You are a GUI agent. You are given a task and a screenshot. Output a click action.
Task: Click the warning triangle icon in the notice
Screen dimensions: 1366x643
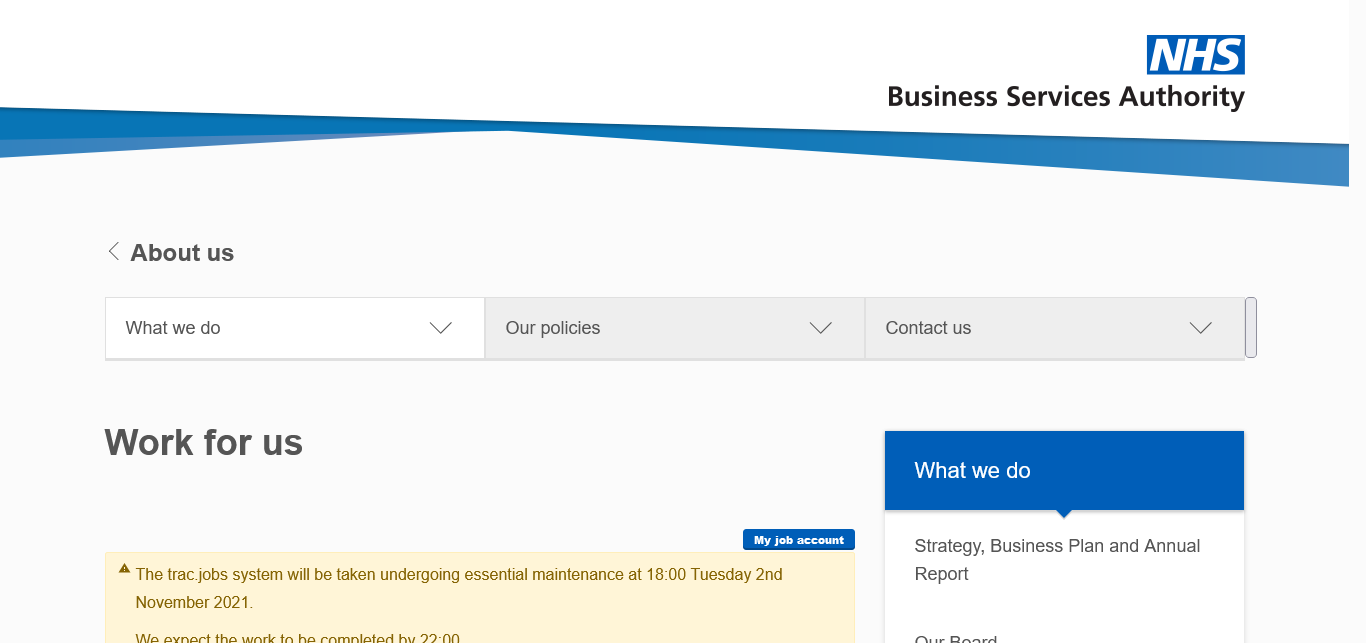124,569
